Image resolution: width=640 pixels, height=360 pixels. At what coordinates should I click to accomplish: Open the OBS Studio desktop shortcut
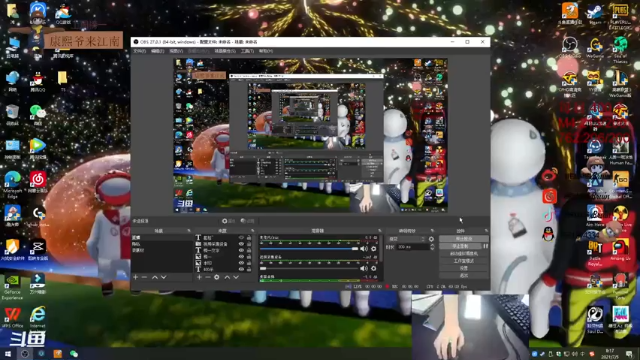570,47
